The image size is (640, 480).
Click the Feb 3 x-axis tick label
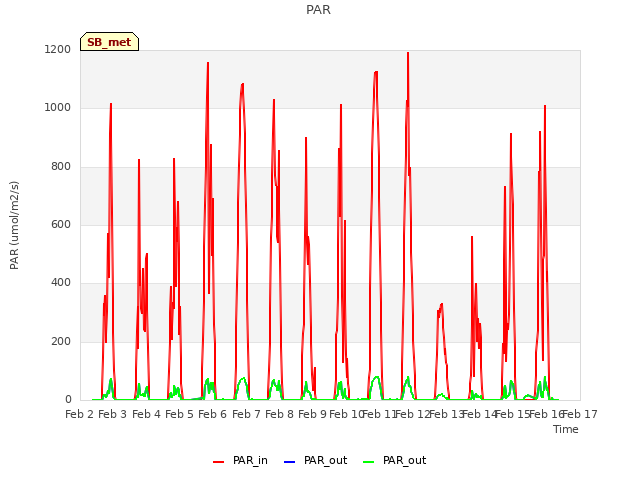(113, 414)
